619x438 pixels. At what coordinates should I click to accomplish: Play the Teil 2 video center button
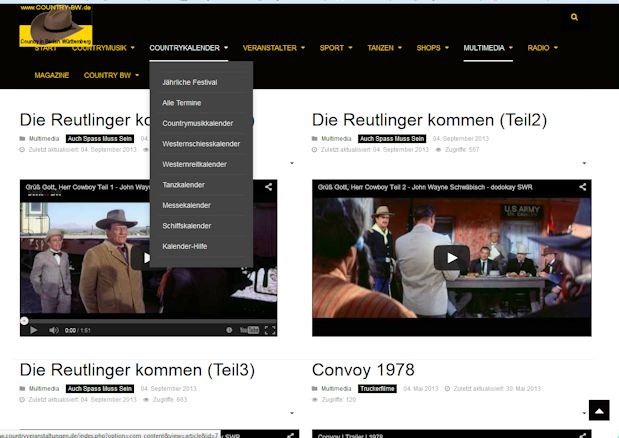click(x=452, y=258)
